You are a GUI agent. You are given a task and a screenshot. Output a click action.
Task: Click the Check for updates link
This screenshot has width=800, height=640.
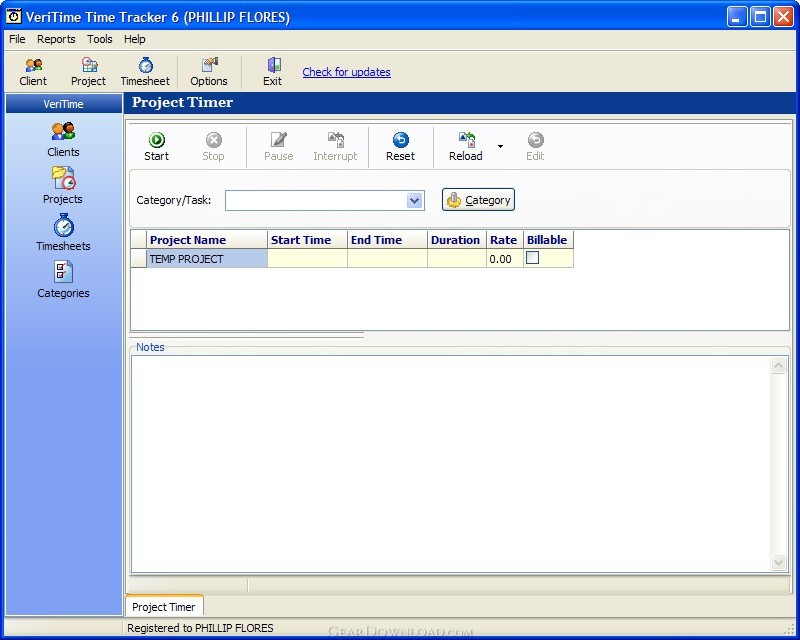tap(346, 72)
